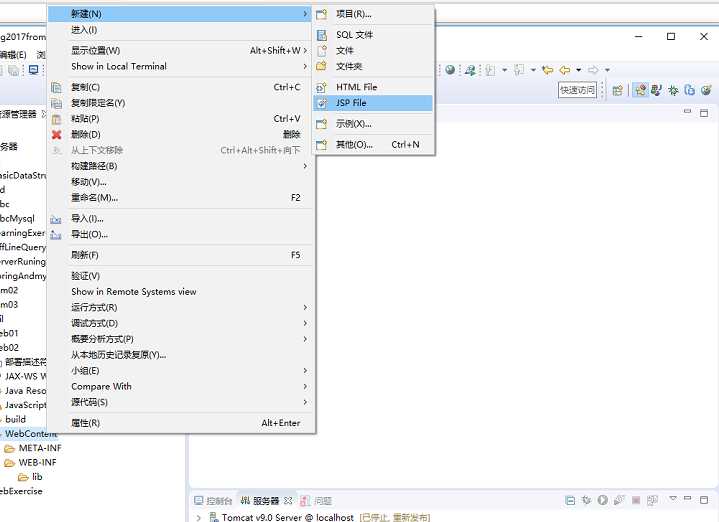Viewport: 719px width, 522px height.
Task: Click the 快速访问 quick access field
Action: tap(577, 90)
